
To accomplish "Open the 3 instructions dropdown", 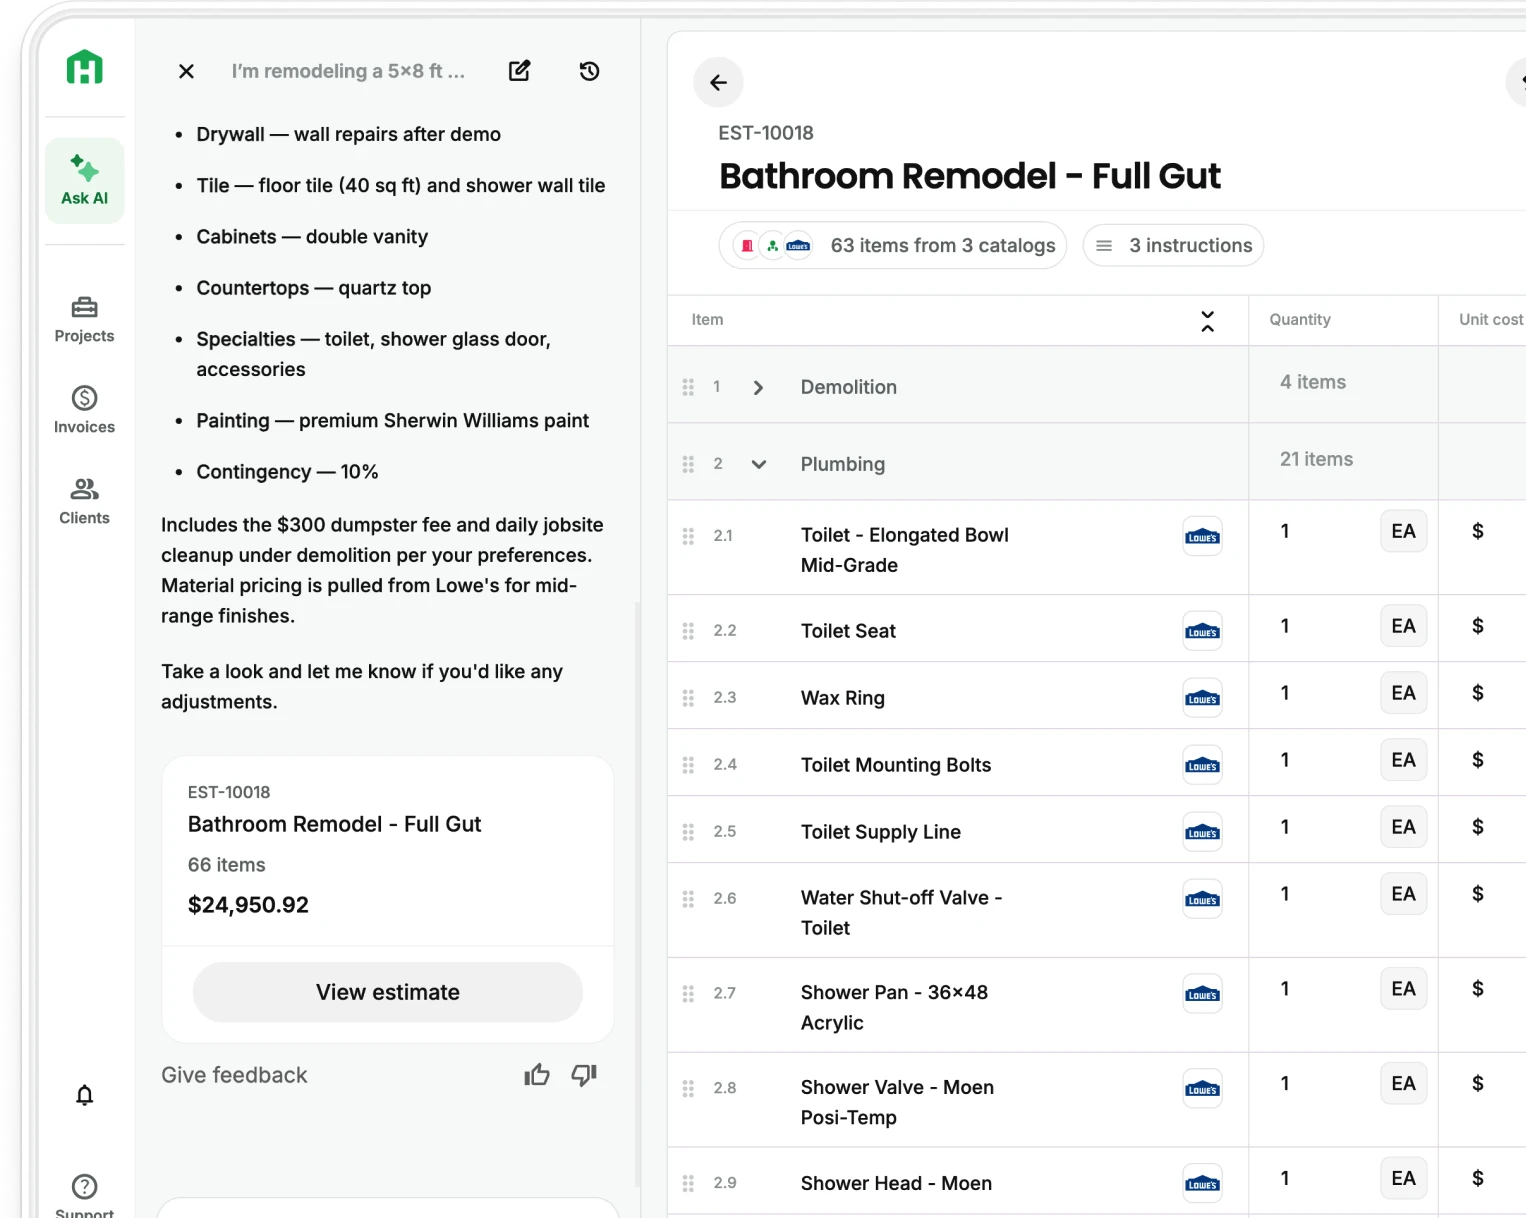I will (1172, 245).
